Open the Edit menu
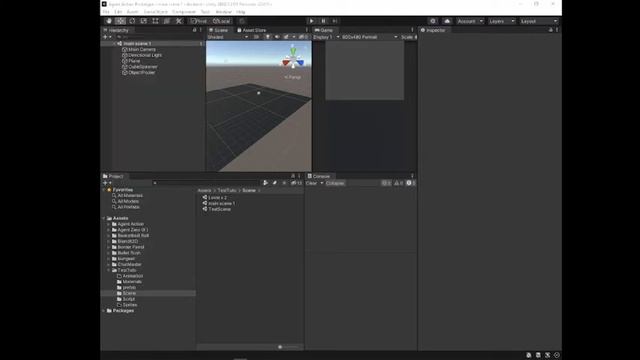This screenshot has width=640, height=360. (x=118, y=12)
